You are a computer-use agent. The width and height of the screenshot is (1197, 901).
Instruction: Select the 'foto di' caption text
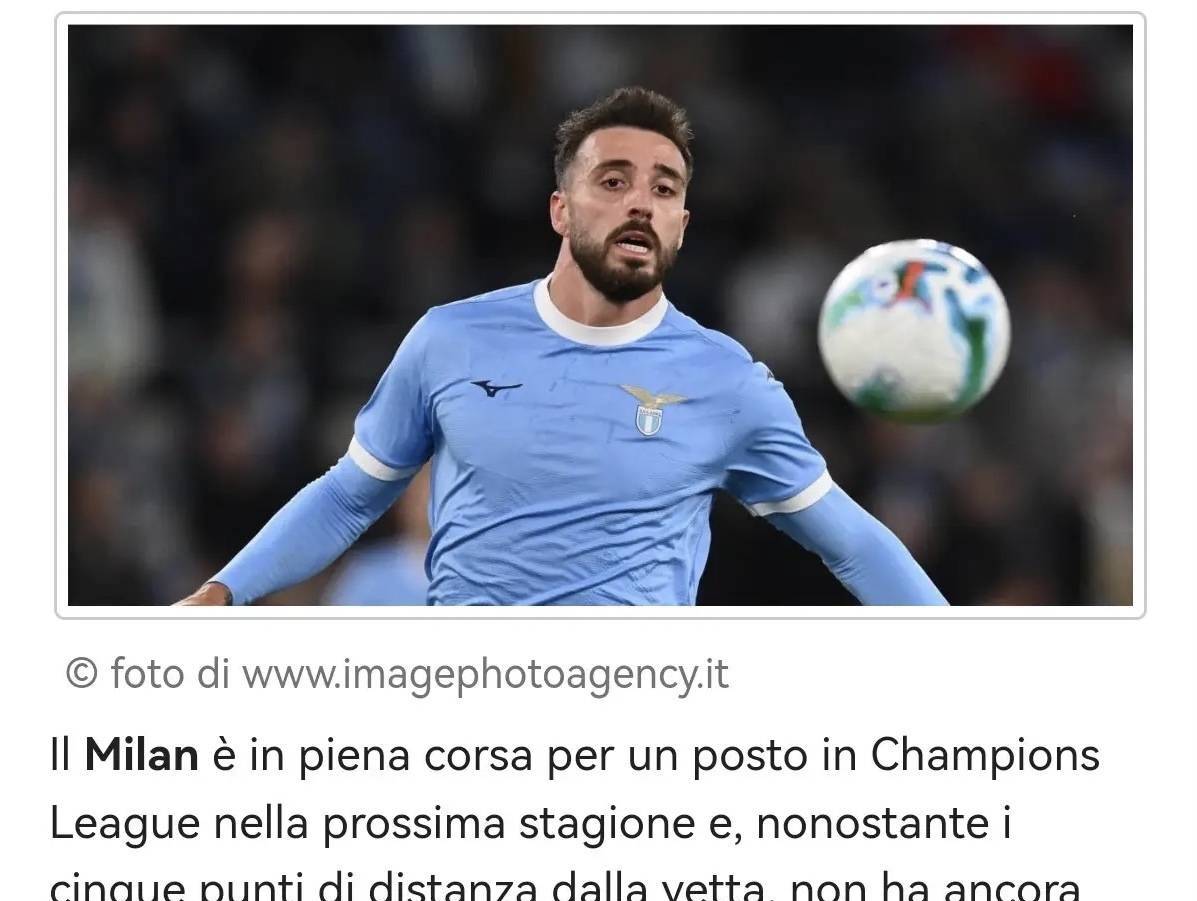169,674
